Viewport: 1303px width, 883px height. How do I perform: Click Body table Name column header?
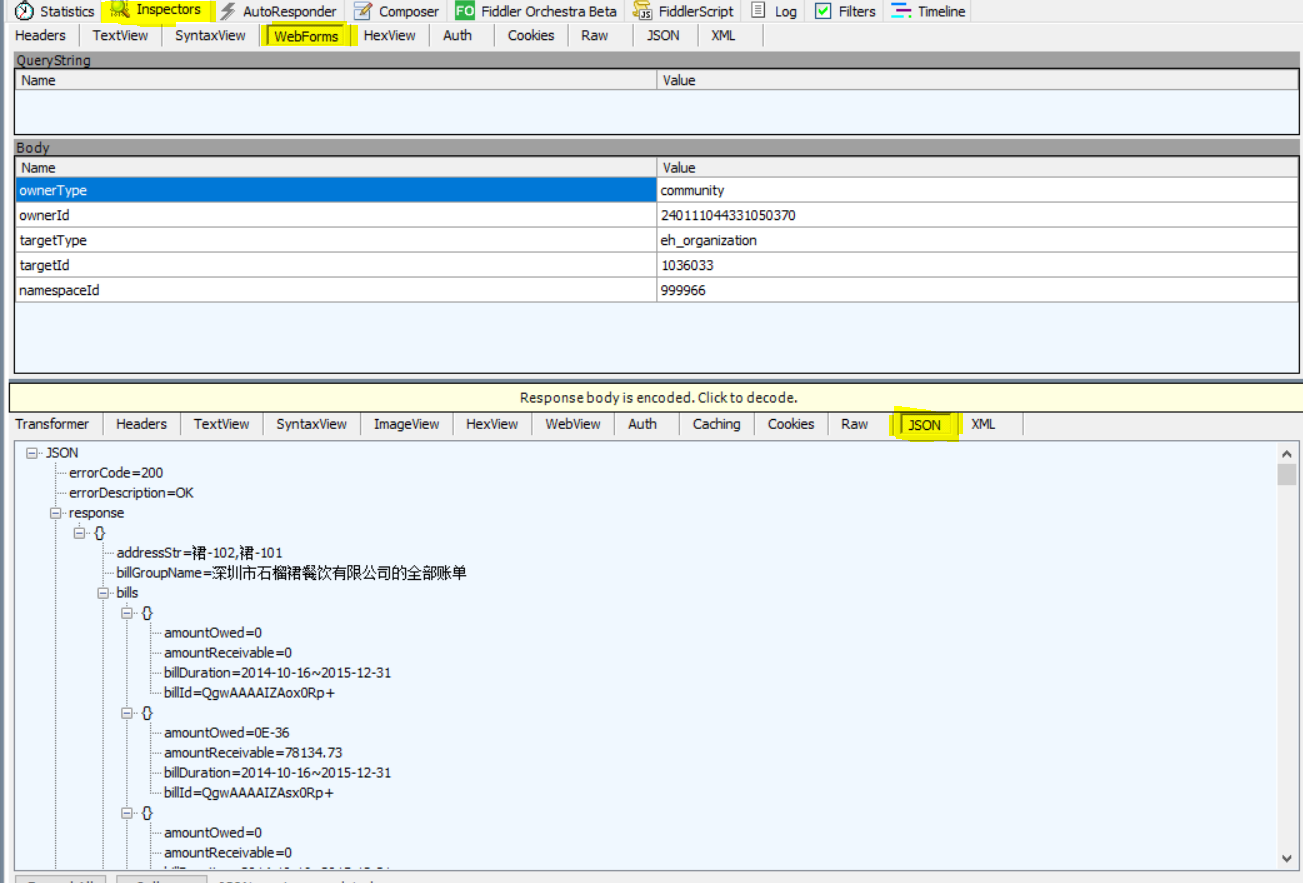[x=336, y=167]
